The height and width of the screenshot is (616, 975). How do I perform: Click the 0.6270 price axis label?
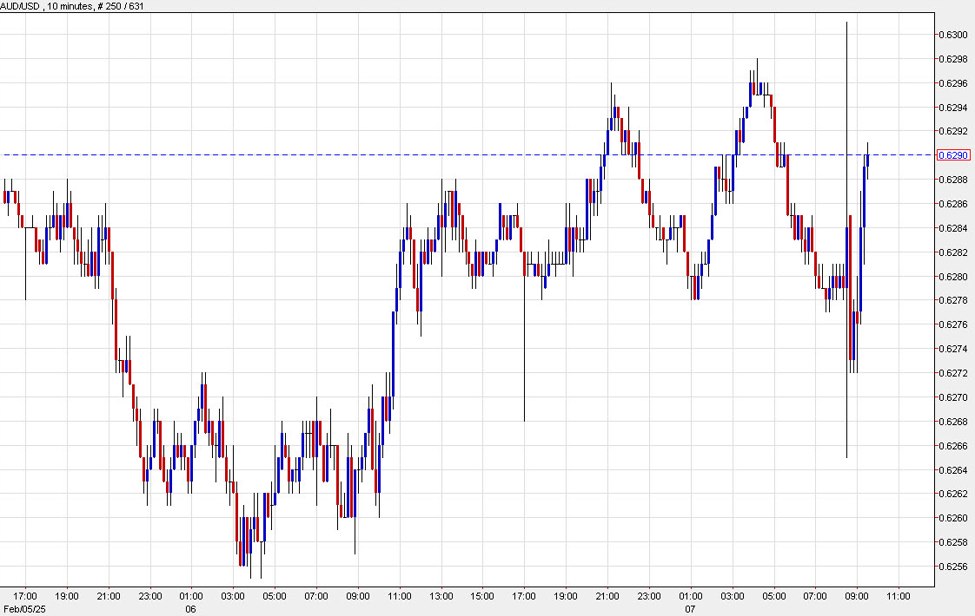click(x=952, y=397)
